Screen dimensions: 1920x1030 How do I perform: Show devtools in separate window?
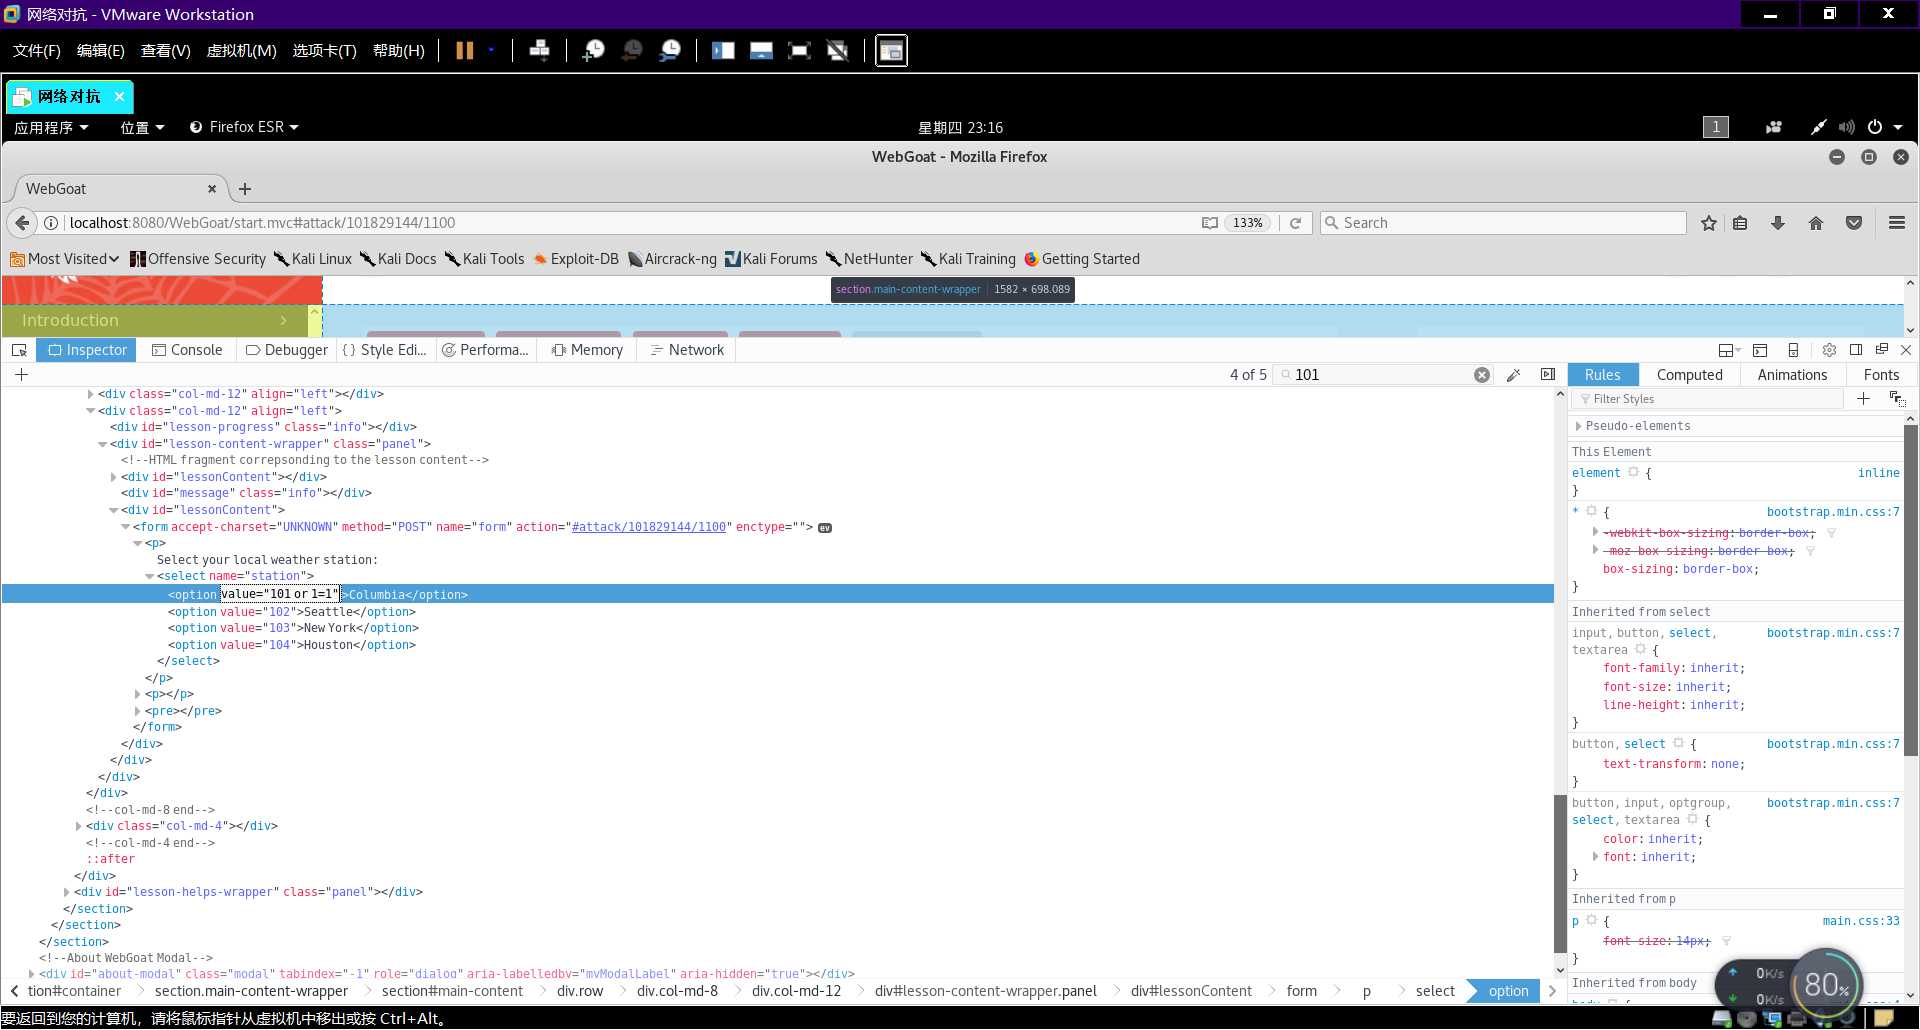pos(1881,350)
